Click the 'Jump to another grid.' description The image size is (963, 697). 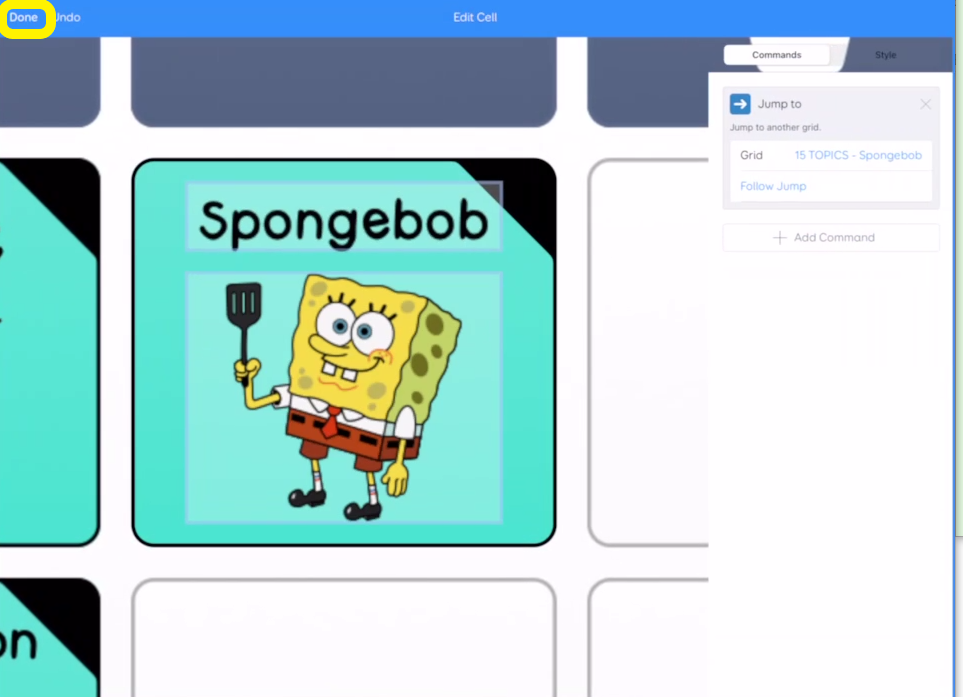775,128
